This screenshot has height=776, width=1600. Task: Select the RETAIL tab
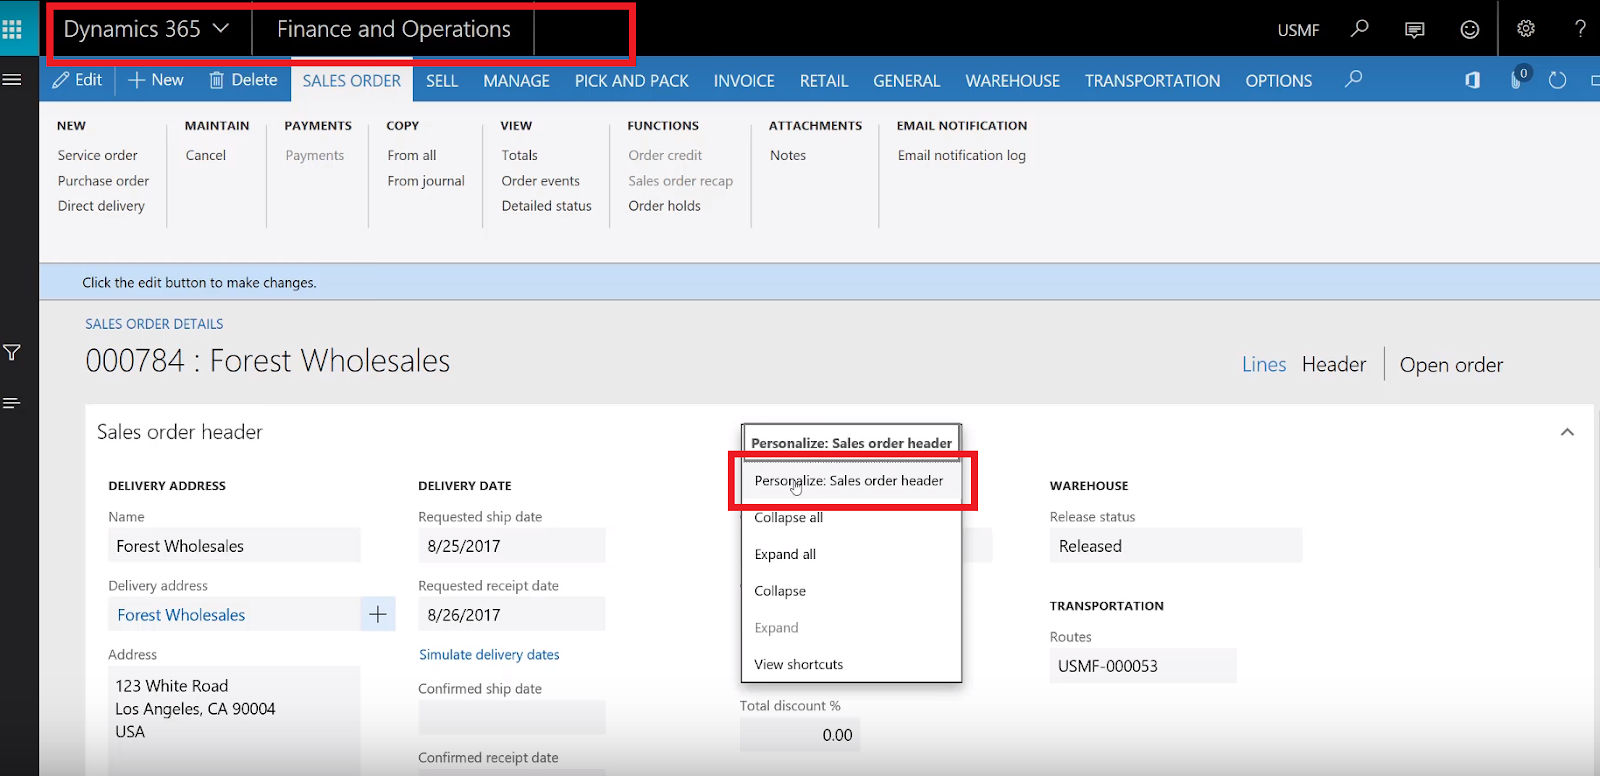pos(824,81)
